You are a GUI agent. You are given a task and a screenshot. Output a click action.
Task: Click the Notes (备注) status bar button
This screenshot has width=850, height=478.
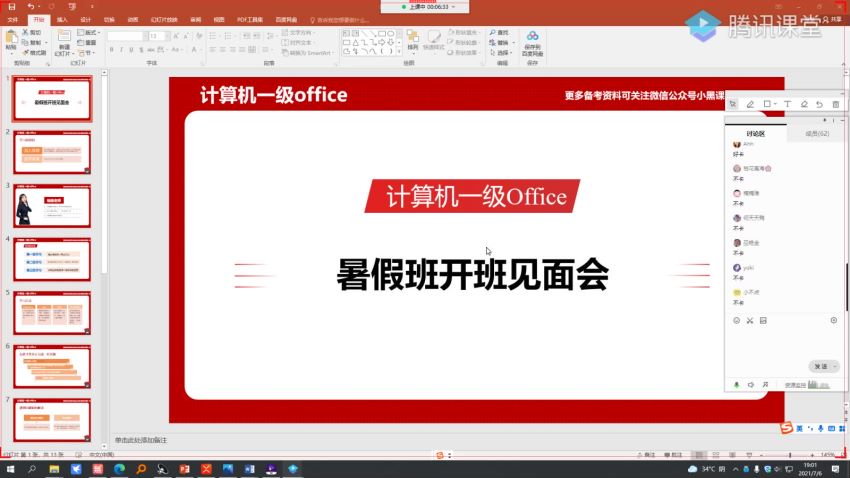pyautogui.click(x=647, y=455)
